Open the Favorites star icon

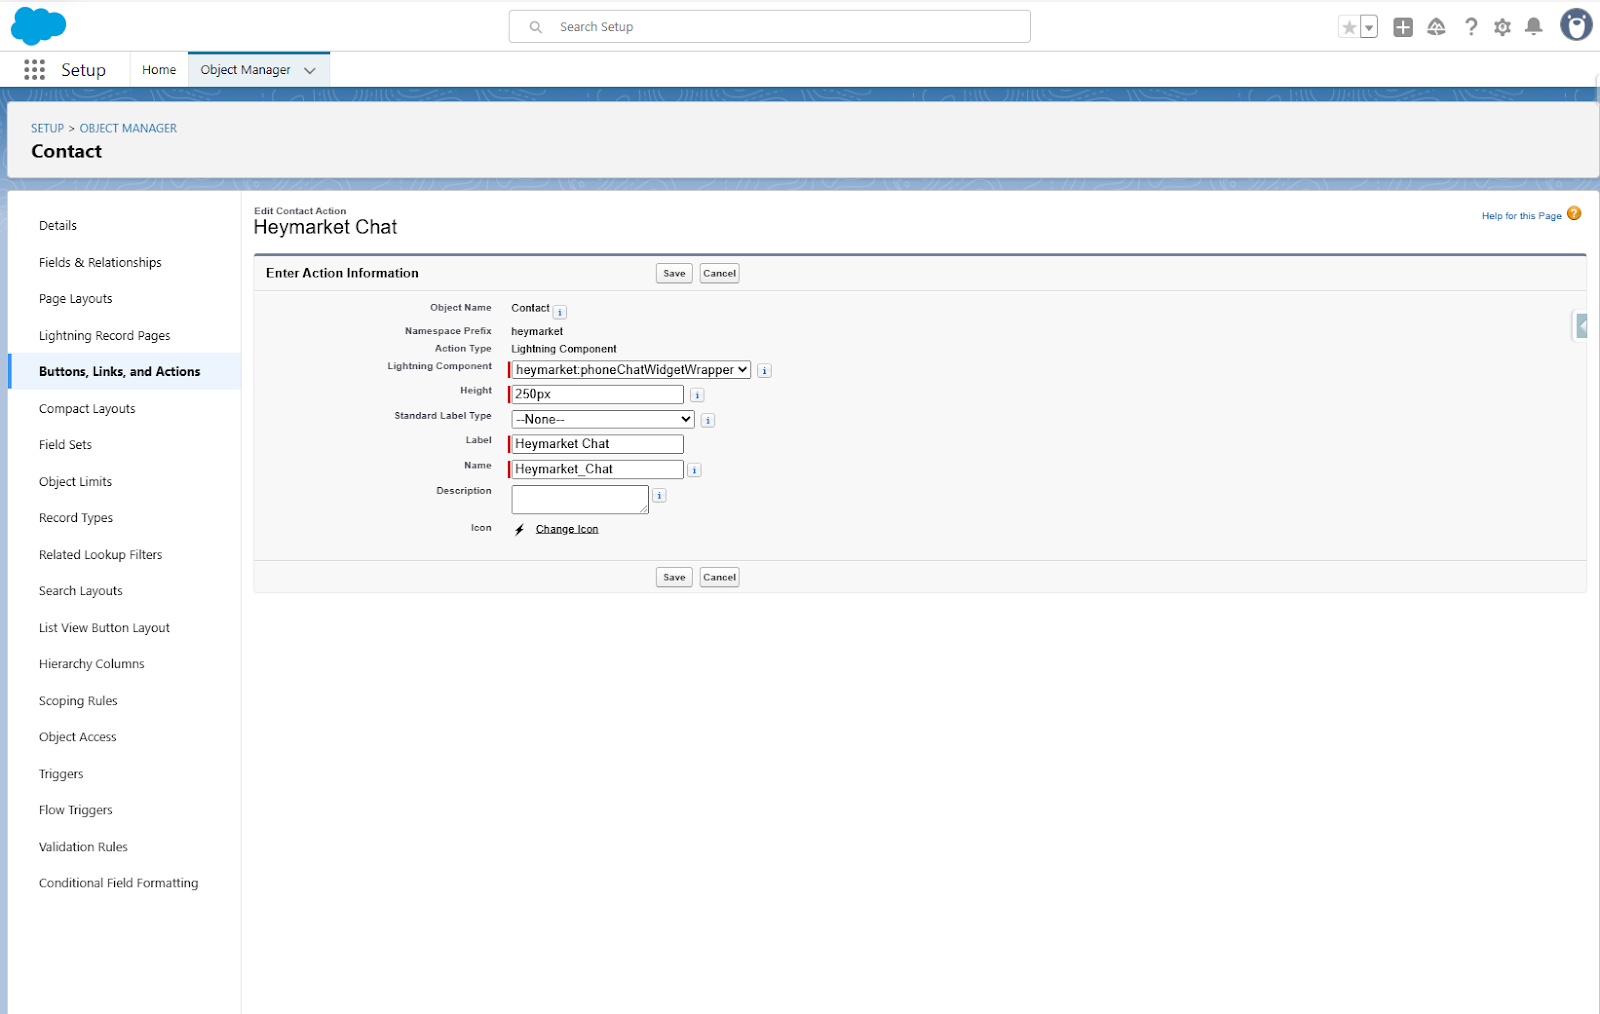1348,27
